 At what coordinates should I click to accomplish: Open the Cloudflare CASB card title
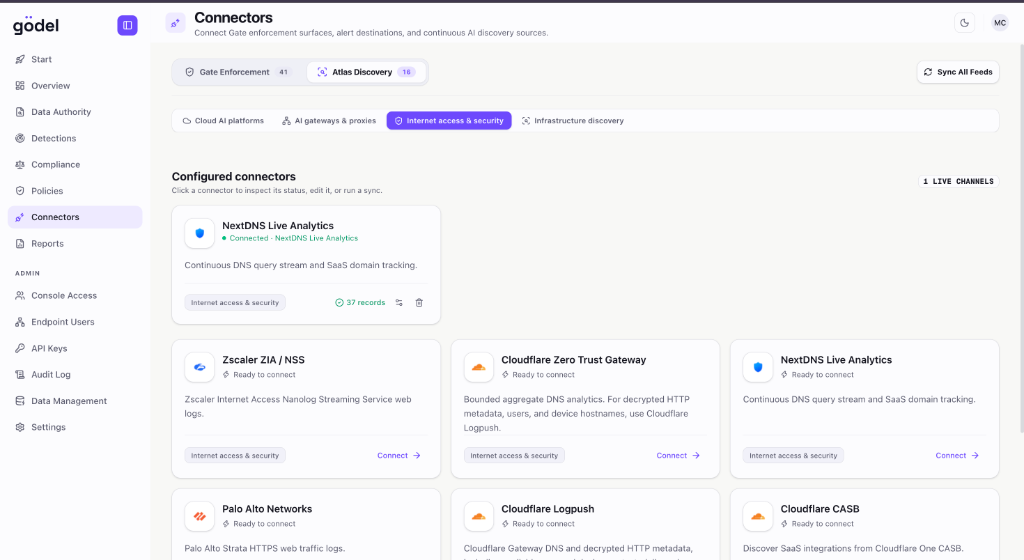coord(820,509)
